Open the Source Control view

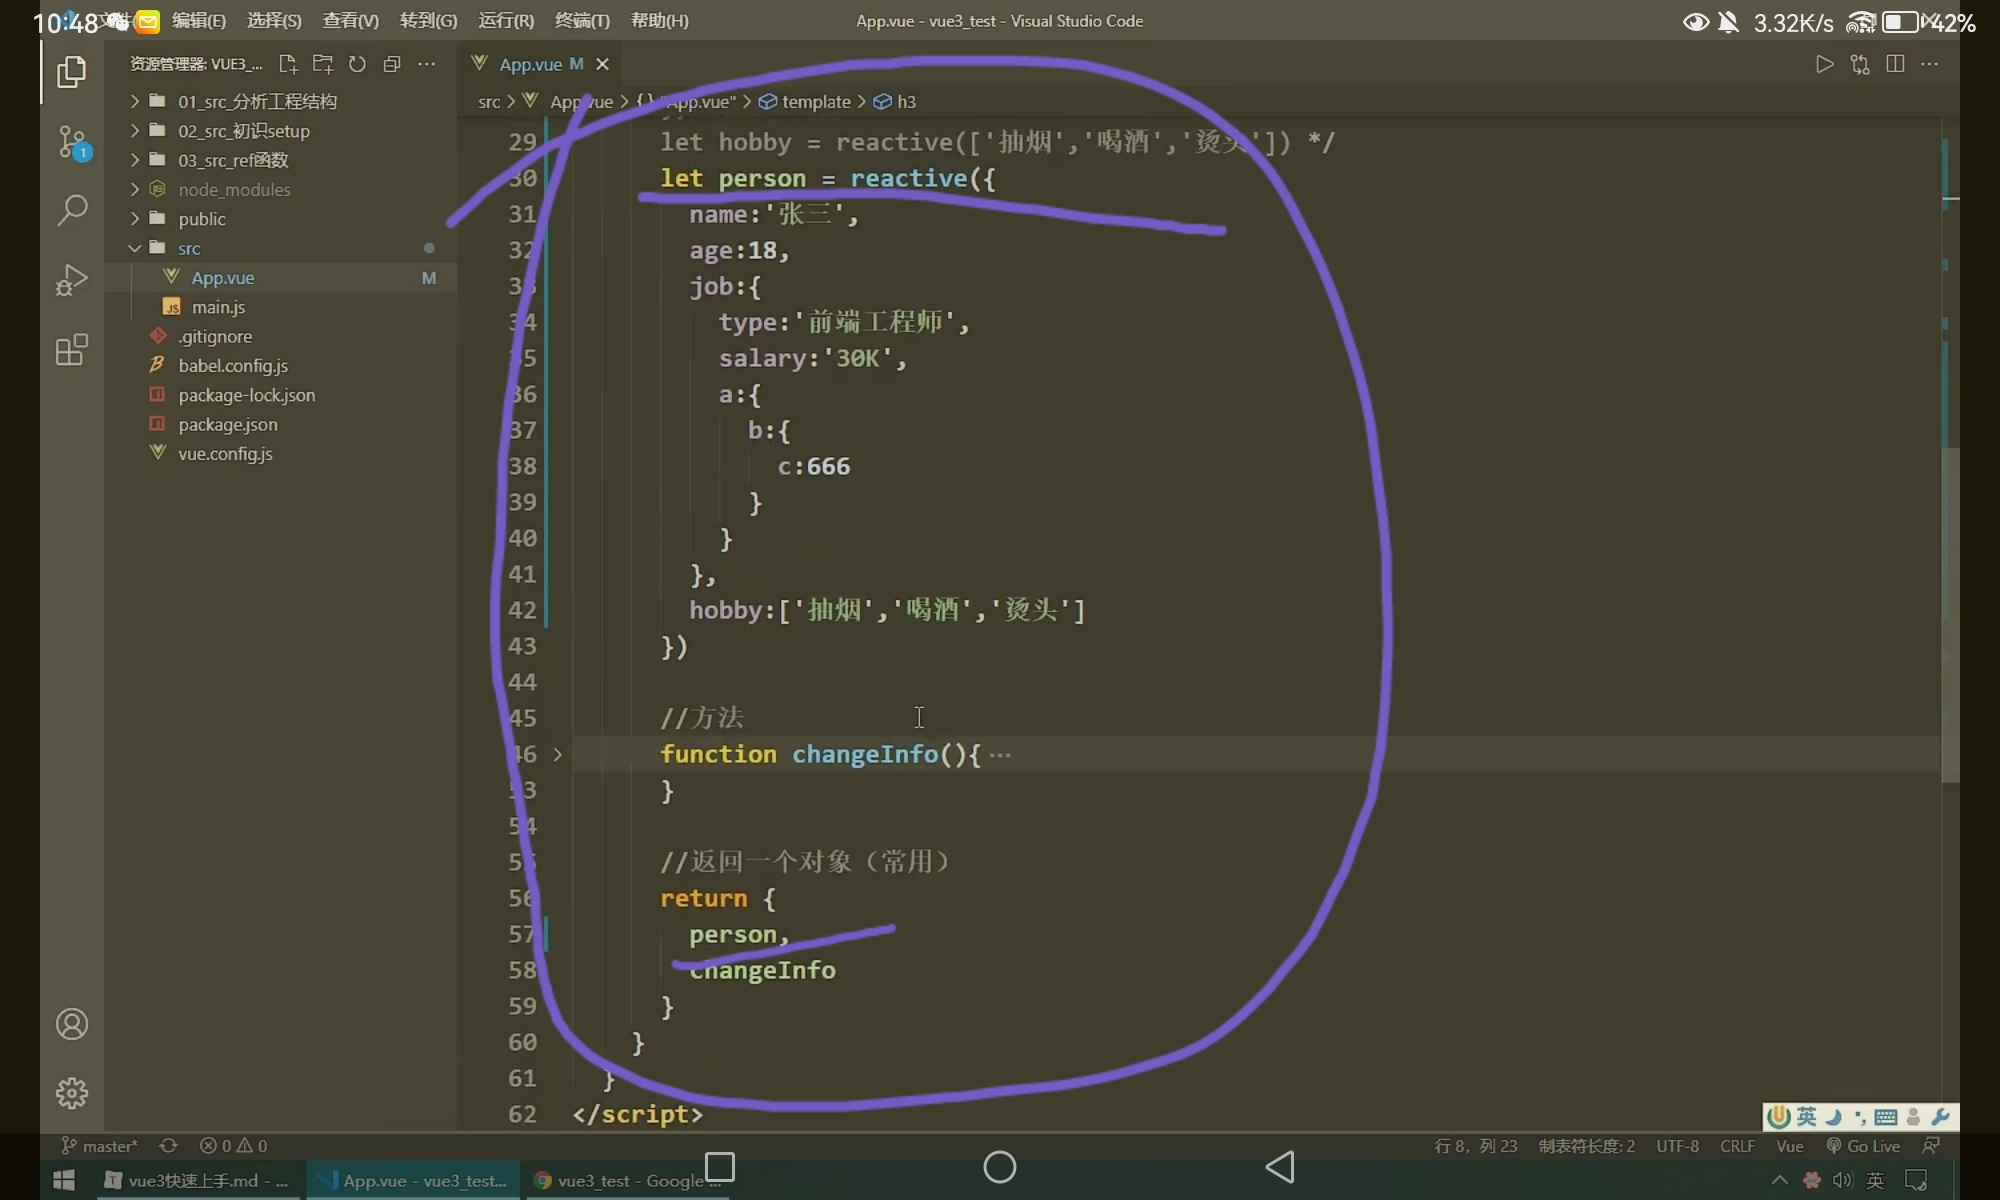click(72, 142)
